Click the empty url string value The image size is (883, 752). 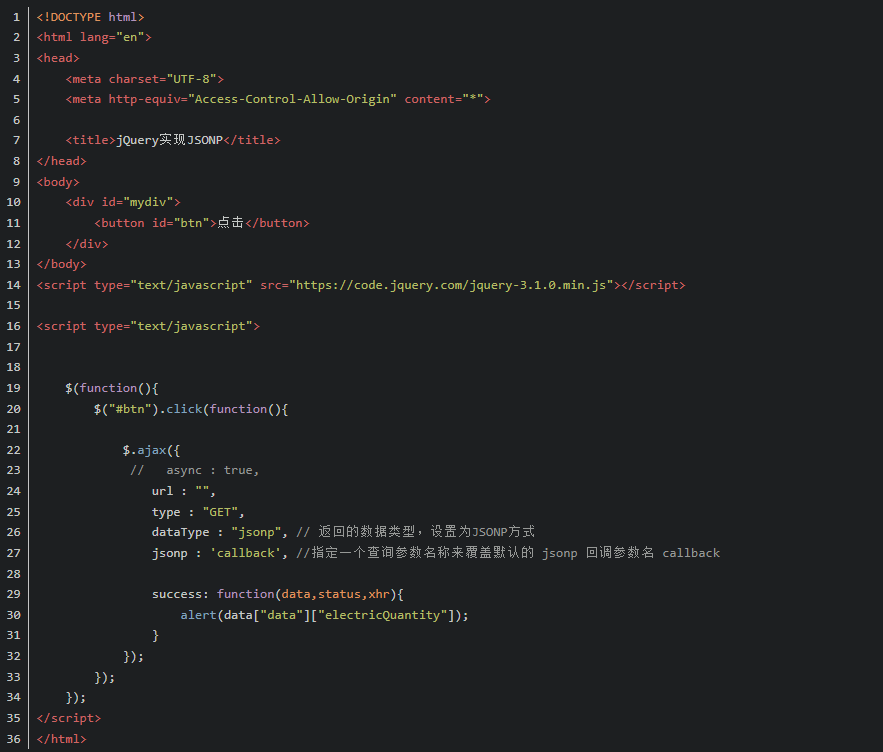pos(202,491)
